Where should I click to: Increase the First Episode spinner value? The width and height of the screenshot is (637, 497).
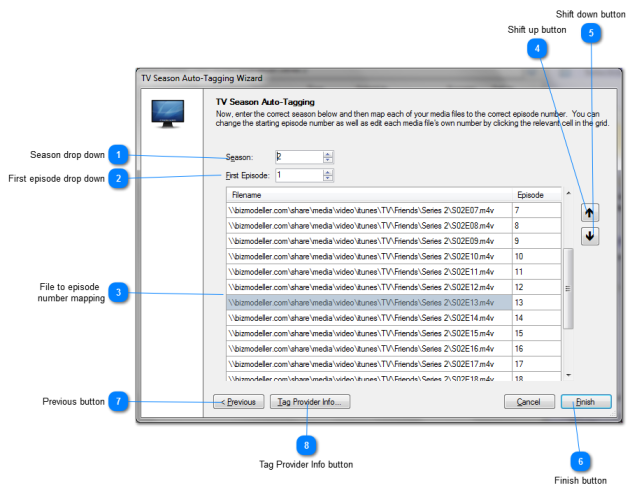pos(328,172)
